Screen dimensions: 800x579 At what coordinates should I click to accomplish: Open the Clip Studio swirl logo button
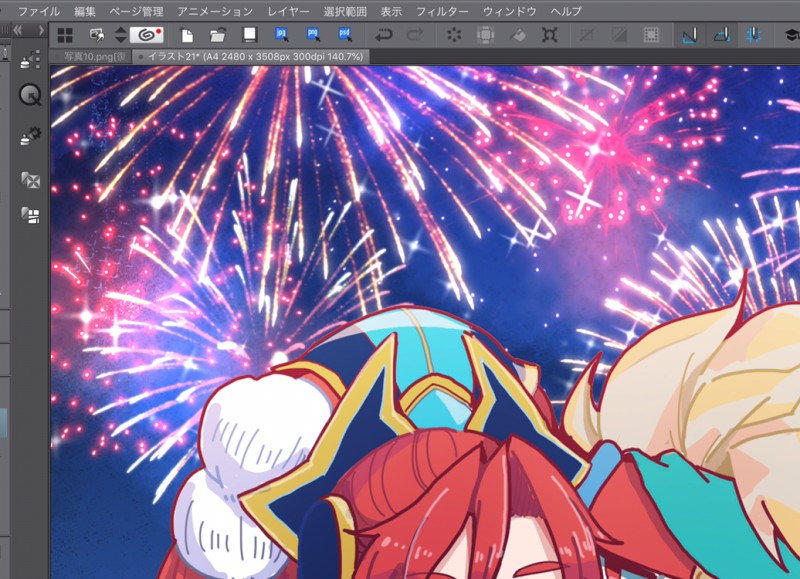click(x=146, y=35)
